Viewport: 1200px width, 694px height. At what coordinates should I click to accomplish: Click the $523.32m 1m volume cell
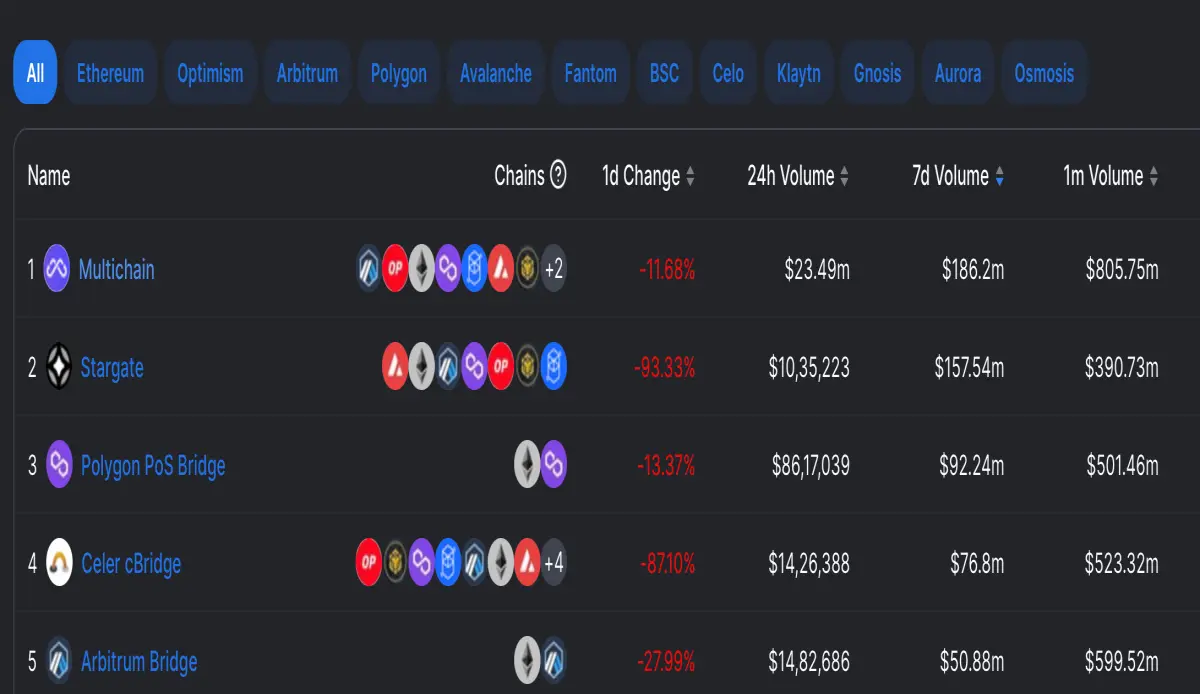pos(1122,564)
